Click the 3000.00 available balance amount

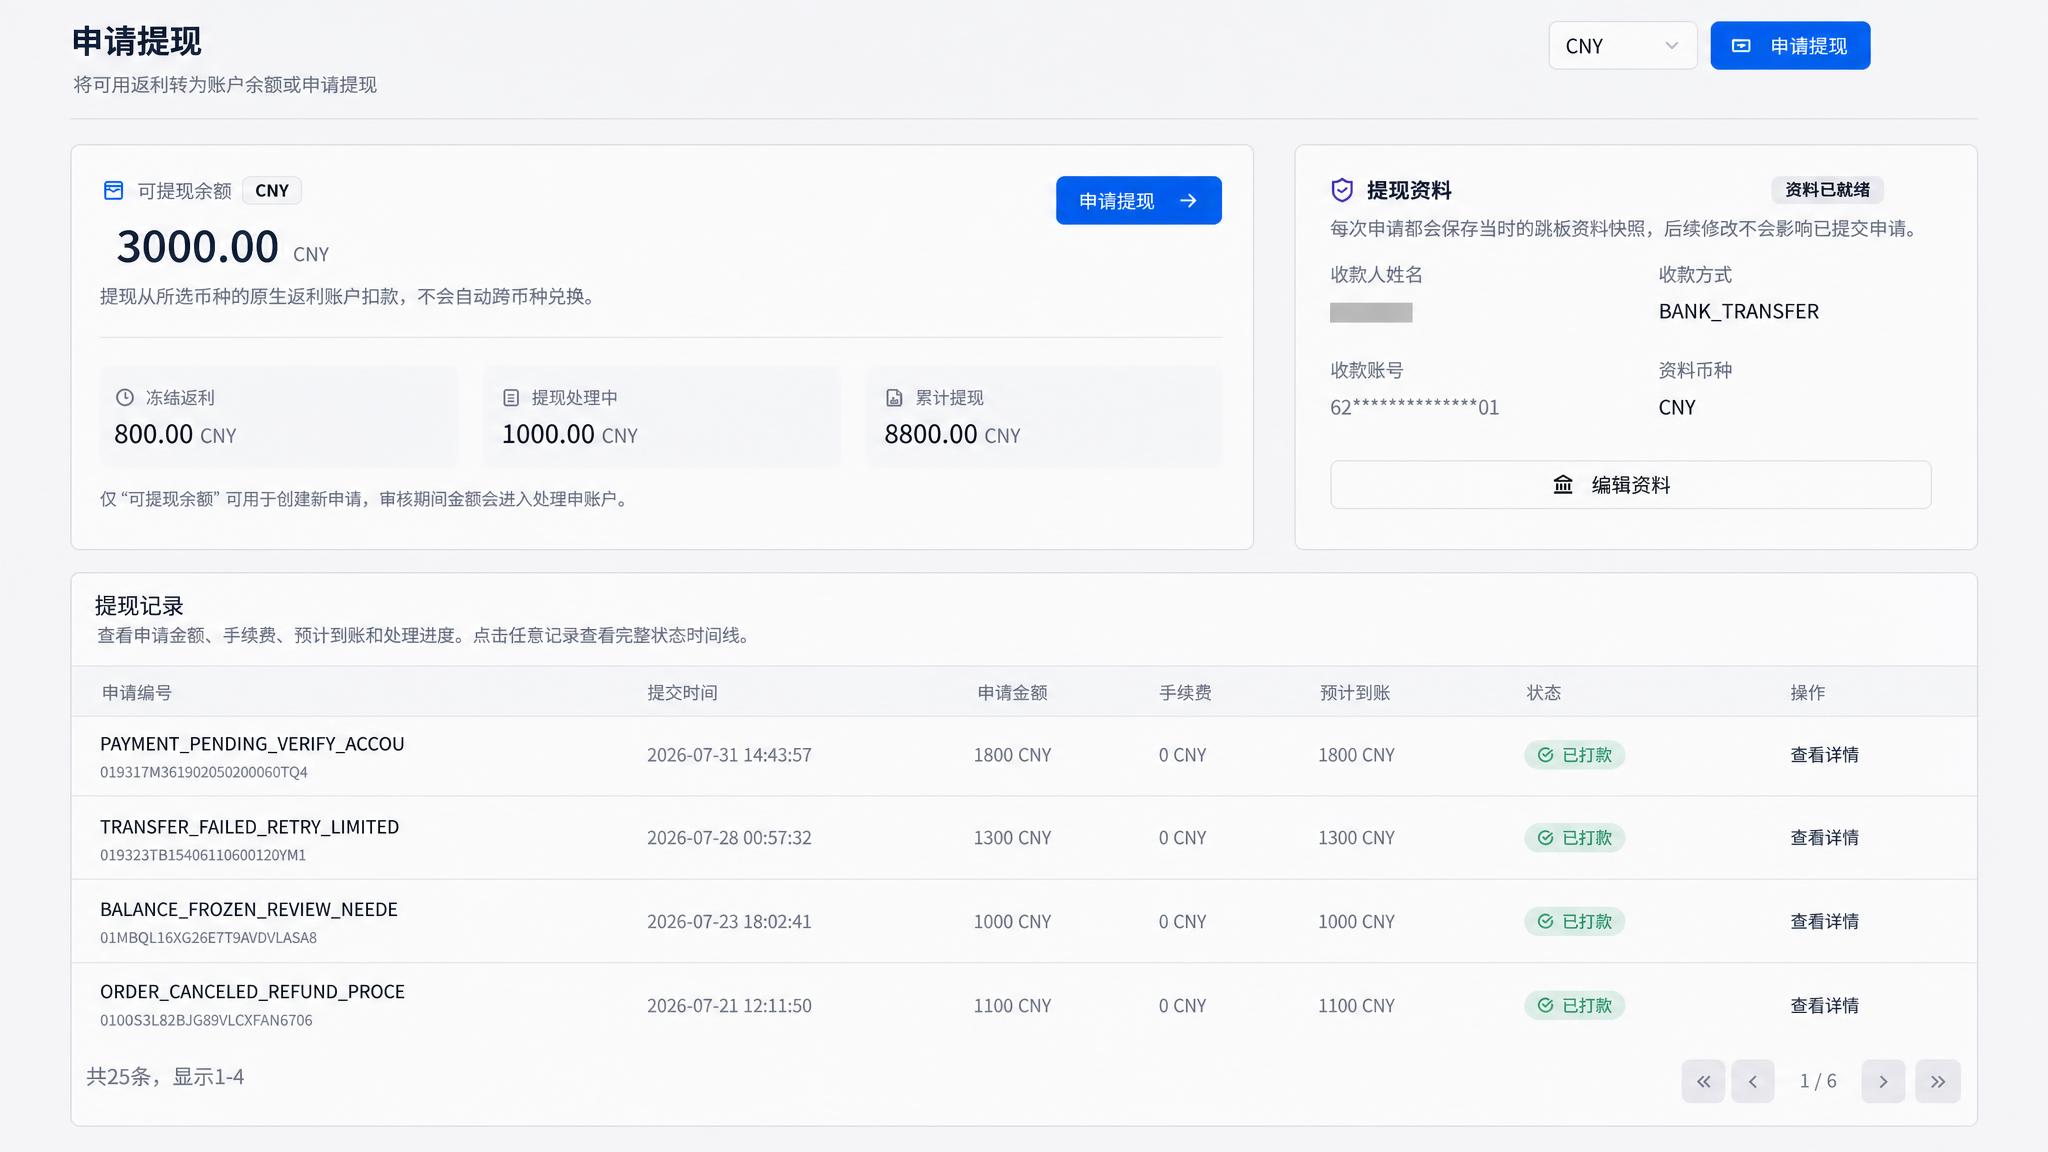tap(198, 247)
